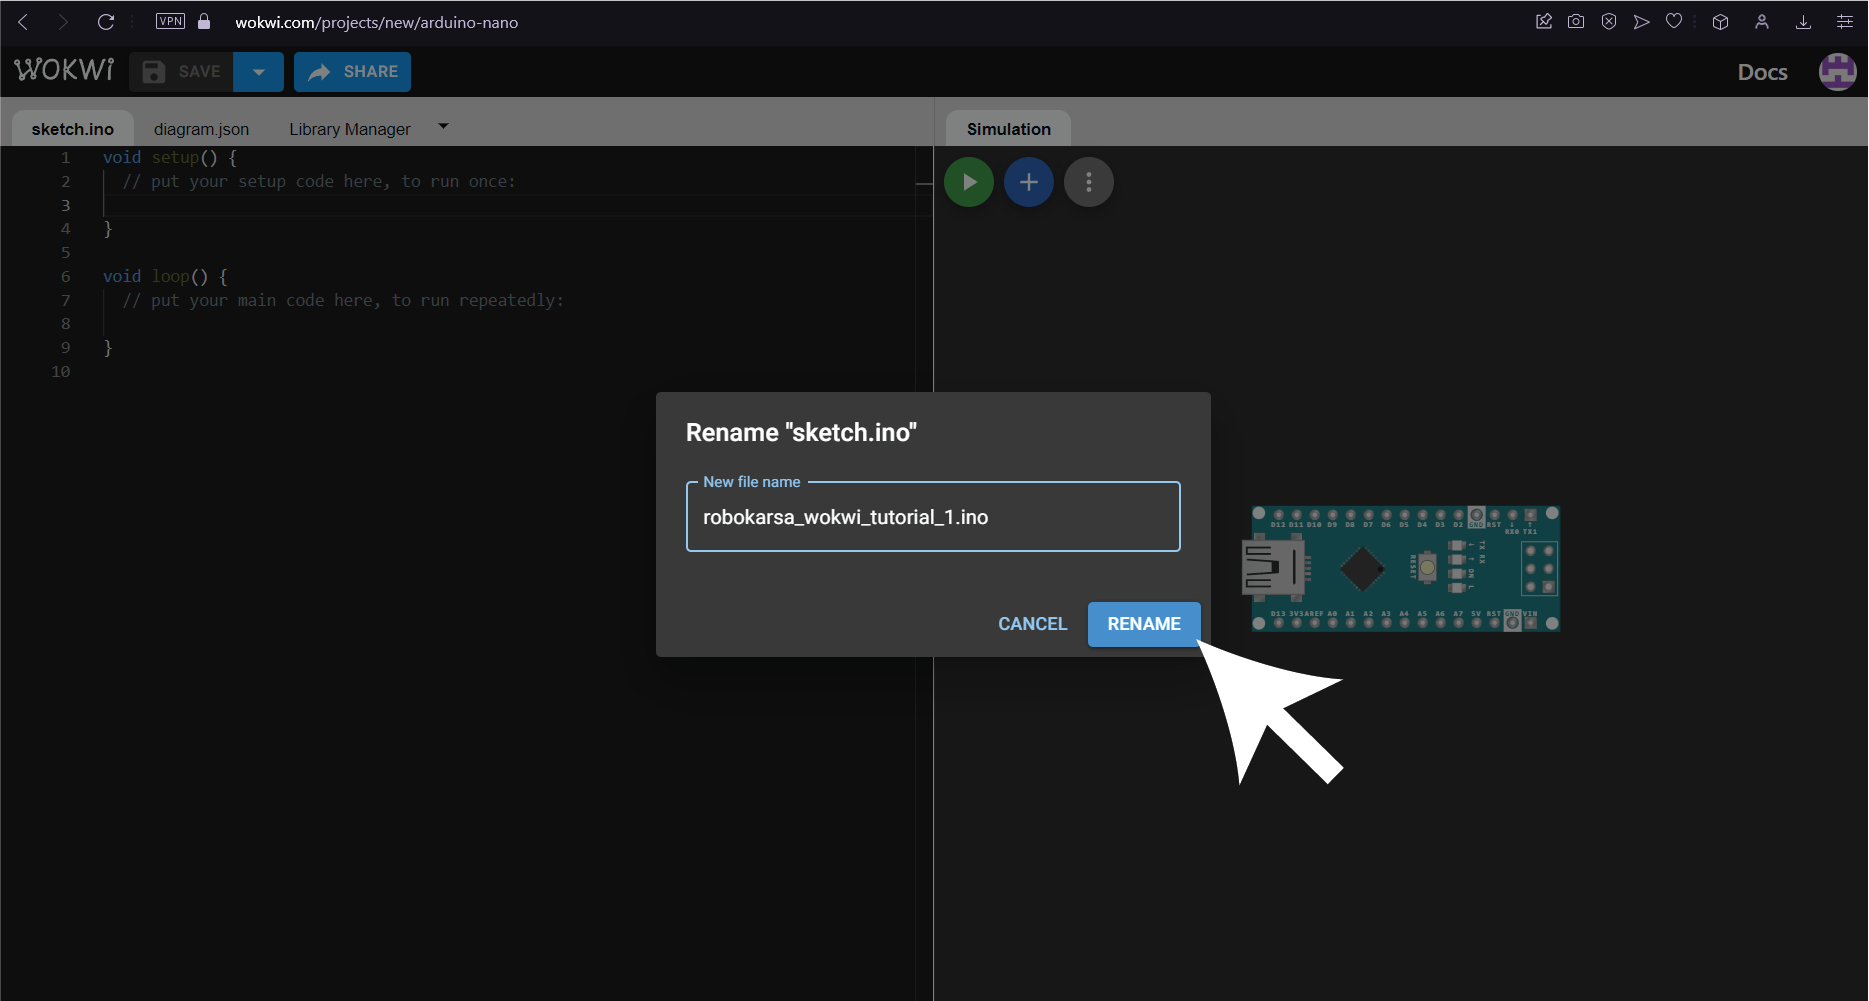Add page to bookmarks with heart icon
This screenshot has height=1001, width=1869.
1674,21
